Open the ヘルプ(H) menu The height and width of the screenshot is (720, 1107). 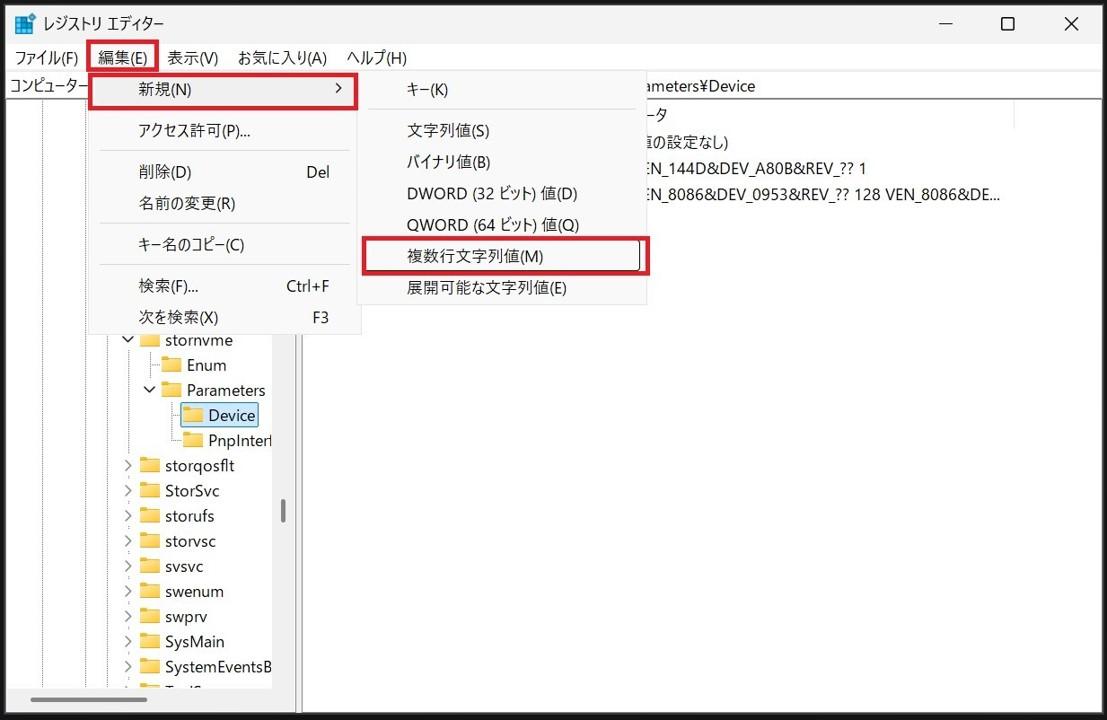click(x=376, y=58)
